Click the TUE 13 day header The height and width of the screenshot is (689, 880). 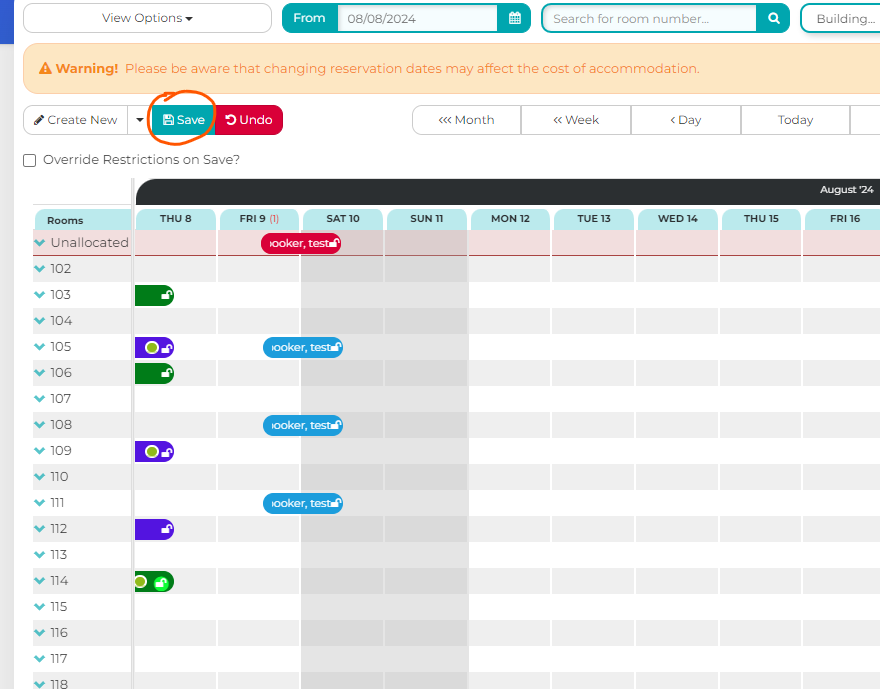[594, 219]
